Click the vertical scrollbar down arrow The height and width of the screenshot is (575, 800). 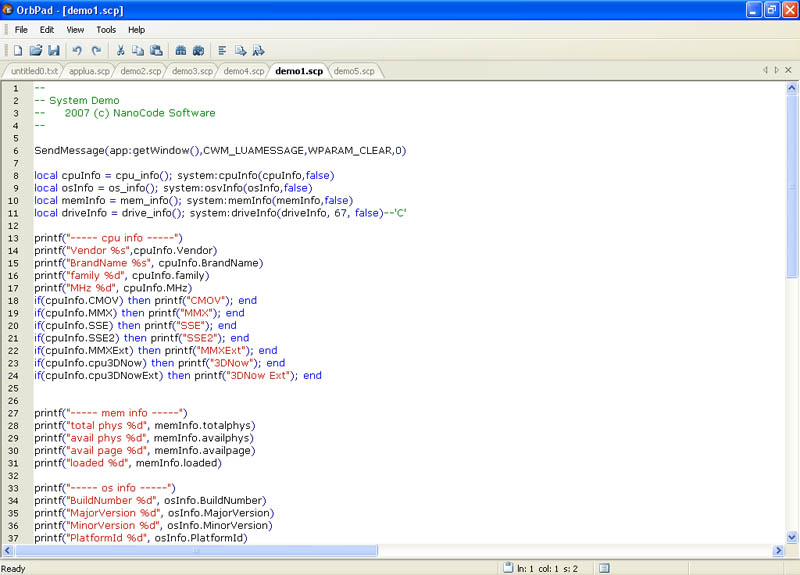tap(793, 537)
